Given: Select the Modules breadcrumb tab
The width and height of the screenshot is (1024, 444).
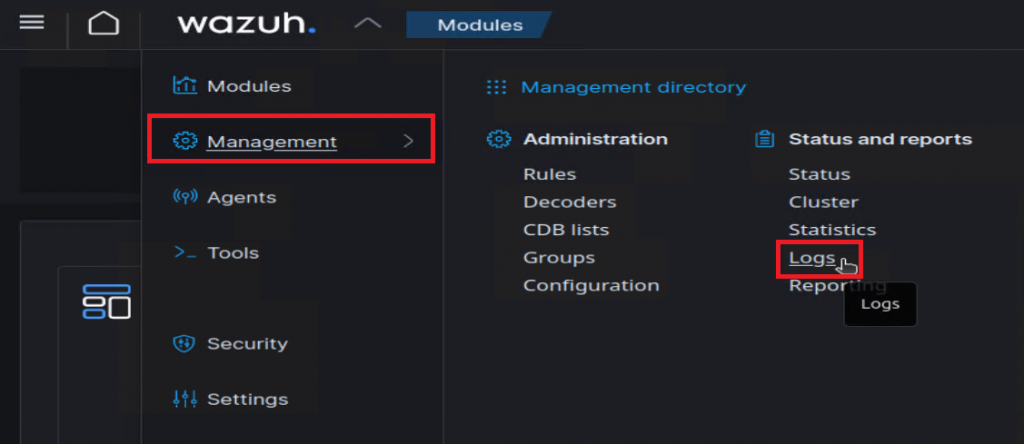Looking at the screenshot, I should pos(479,25).
